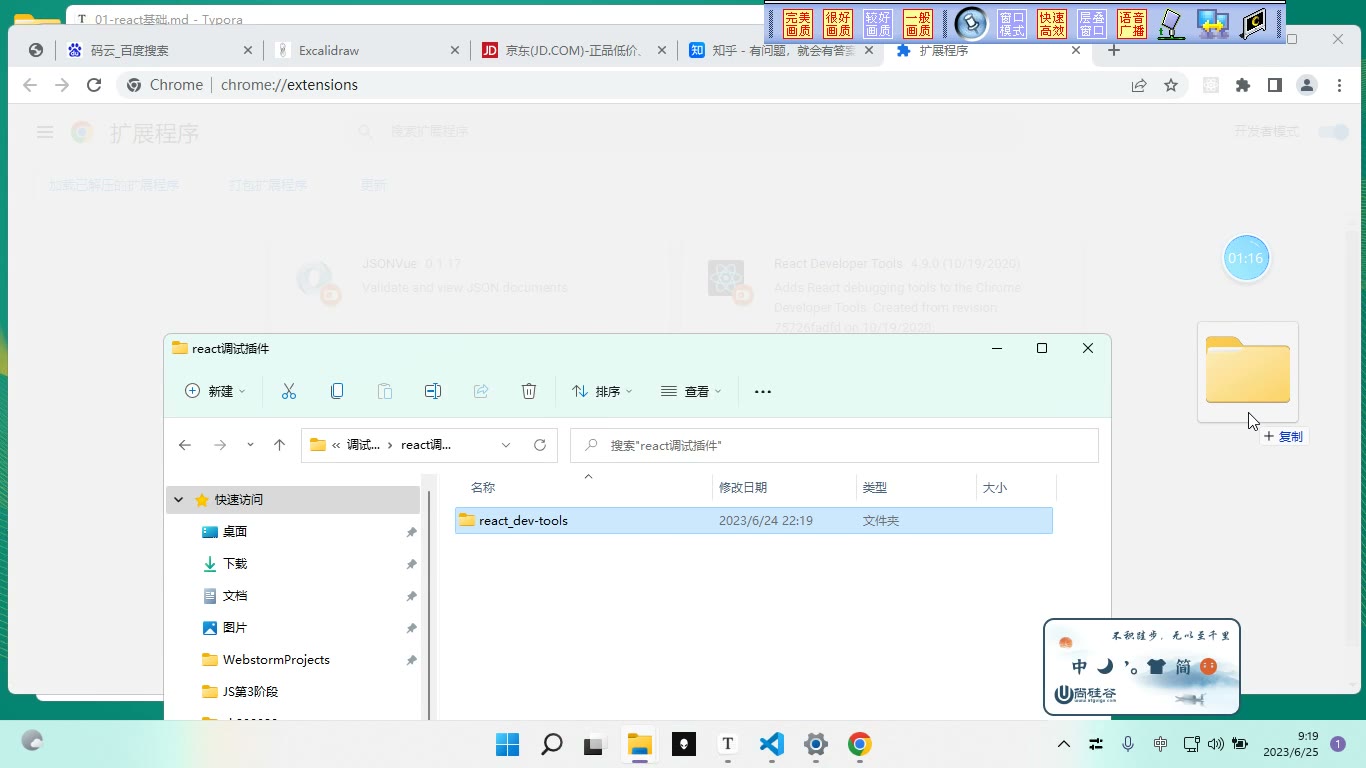1366x768 pixels.
Task: Open the Chrome profile avatar
Action: pos(1307,85)
